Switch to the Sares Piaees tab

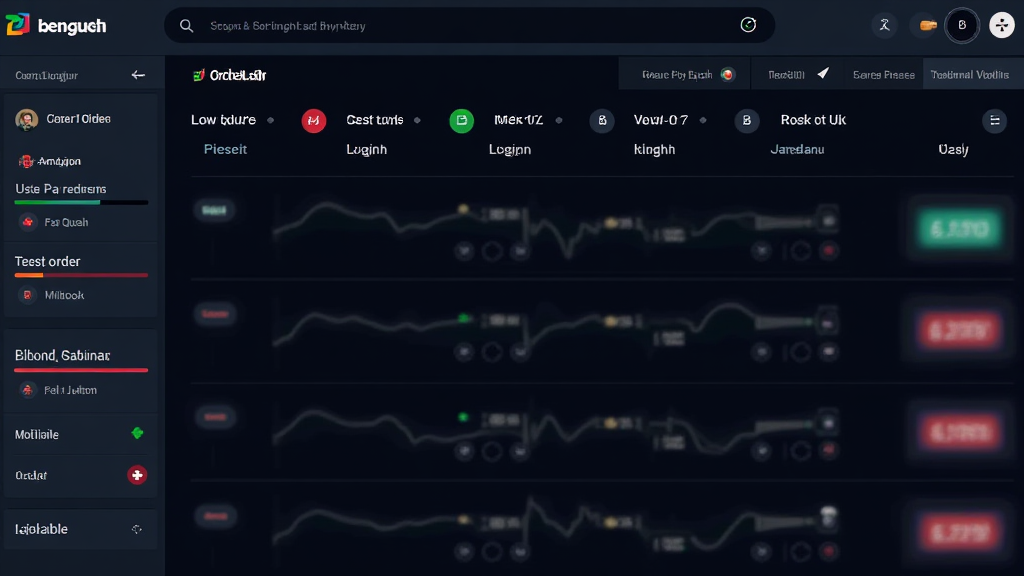[x=883, y=75]
